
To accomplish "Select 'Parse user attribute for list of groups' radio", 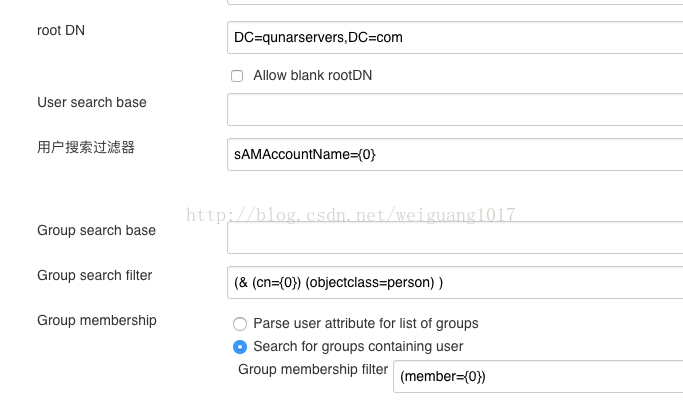I will tap(240, 324).
